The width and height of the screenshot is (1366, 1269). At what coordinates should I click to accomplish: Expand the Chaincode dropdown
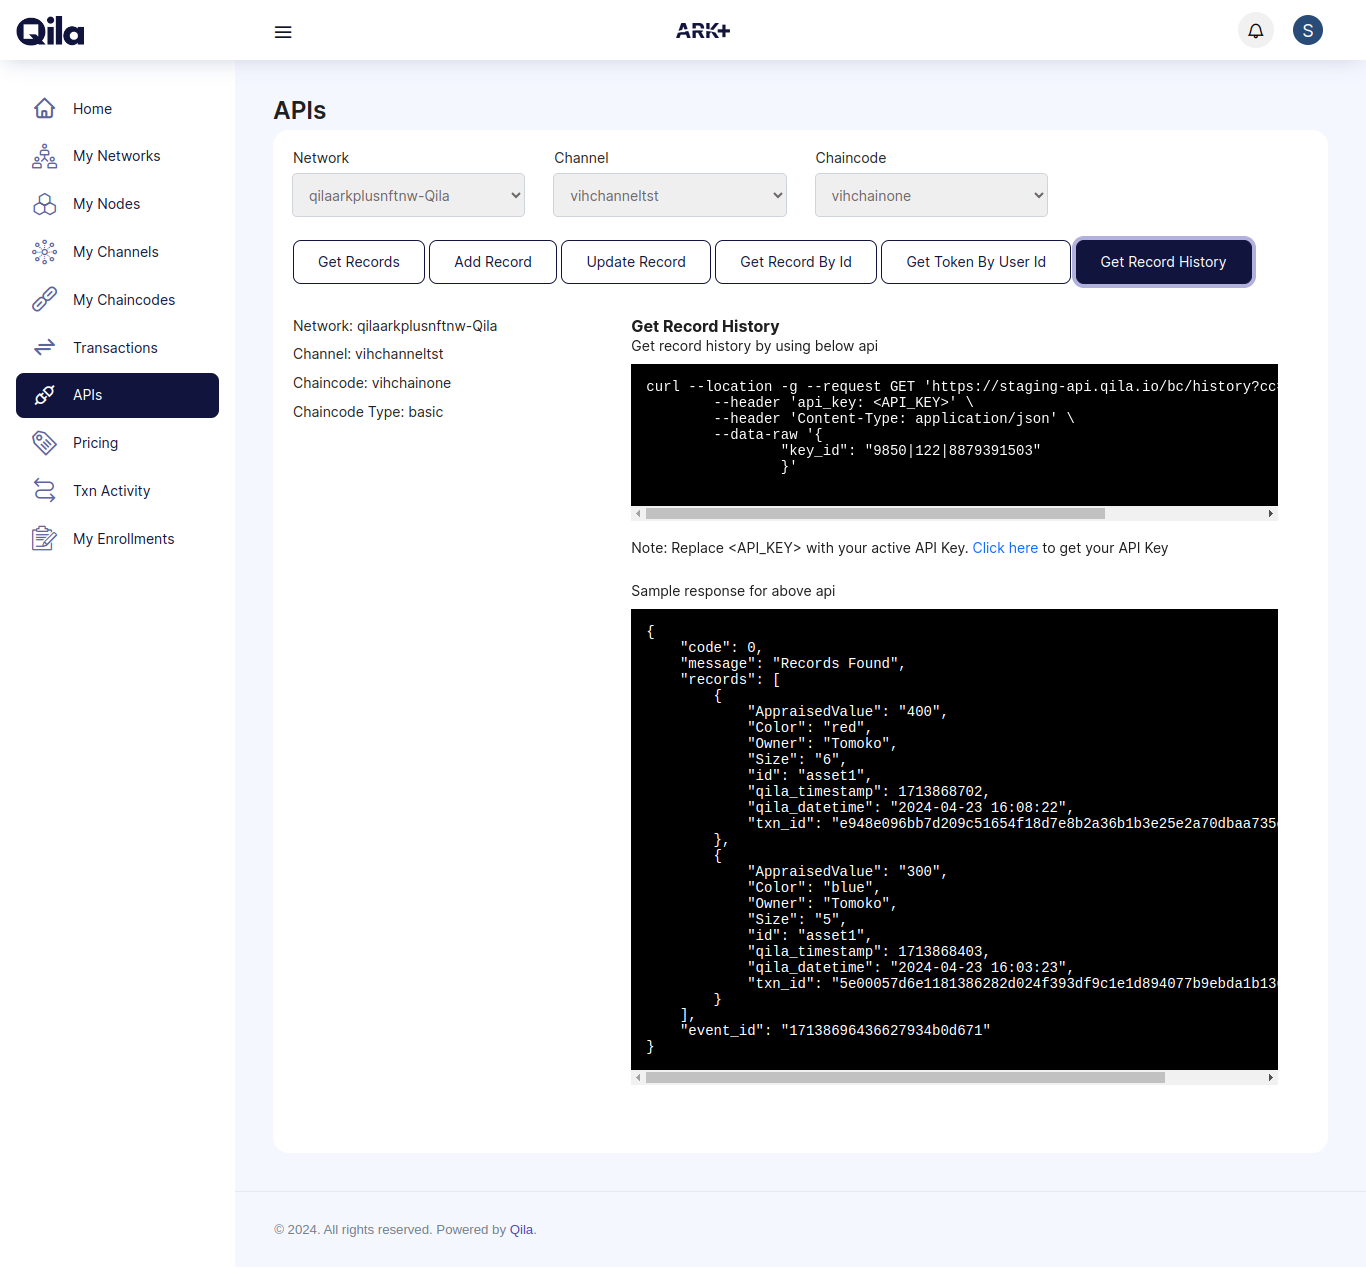pyautogui.click(x=931, y=195)
